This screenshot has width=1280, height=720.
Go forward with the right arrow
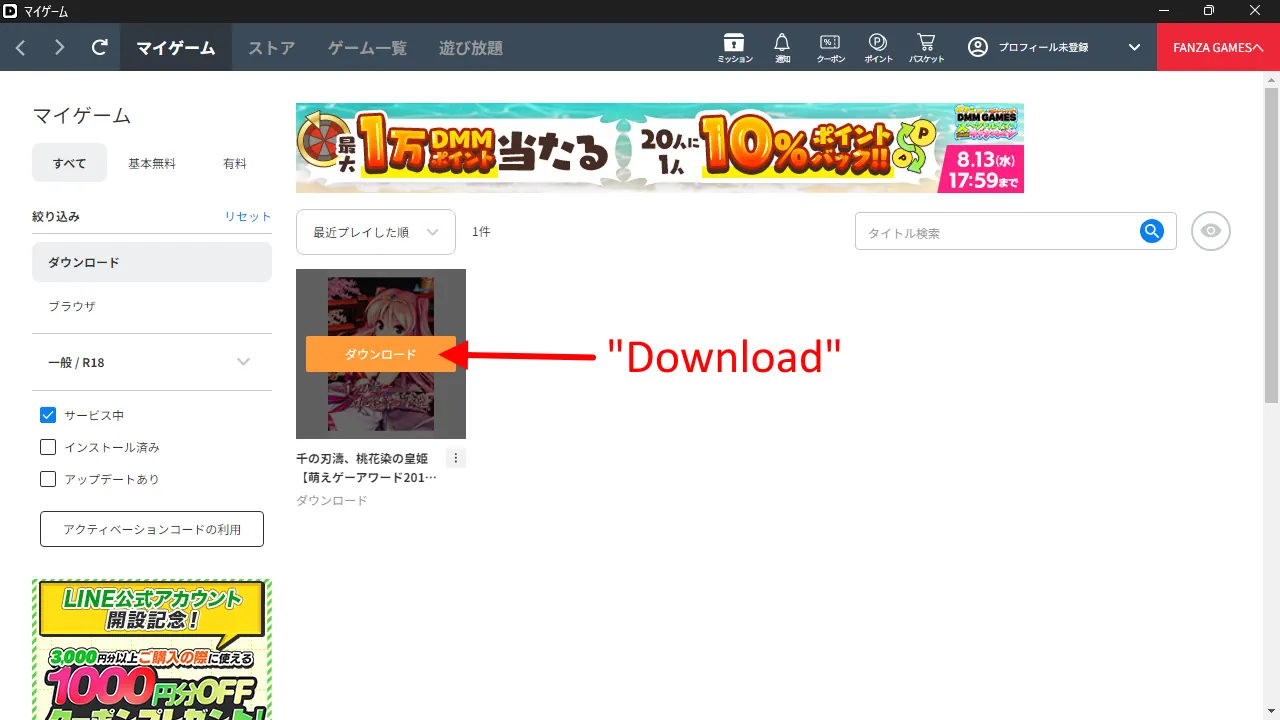59,47
